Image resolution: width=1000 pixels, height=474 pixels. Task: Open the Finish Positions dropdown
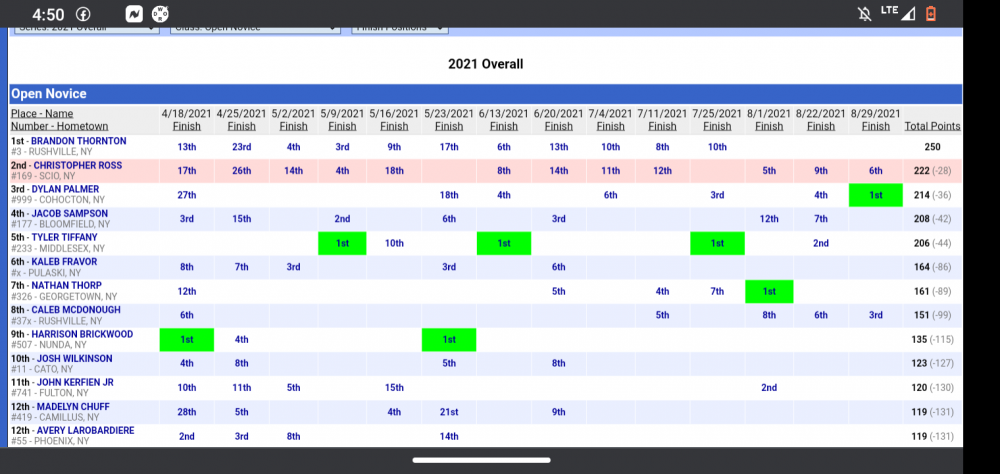400,29
